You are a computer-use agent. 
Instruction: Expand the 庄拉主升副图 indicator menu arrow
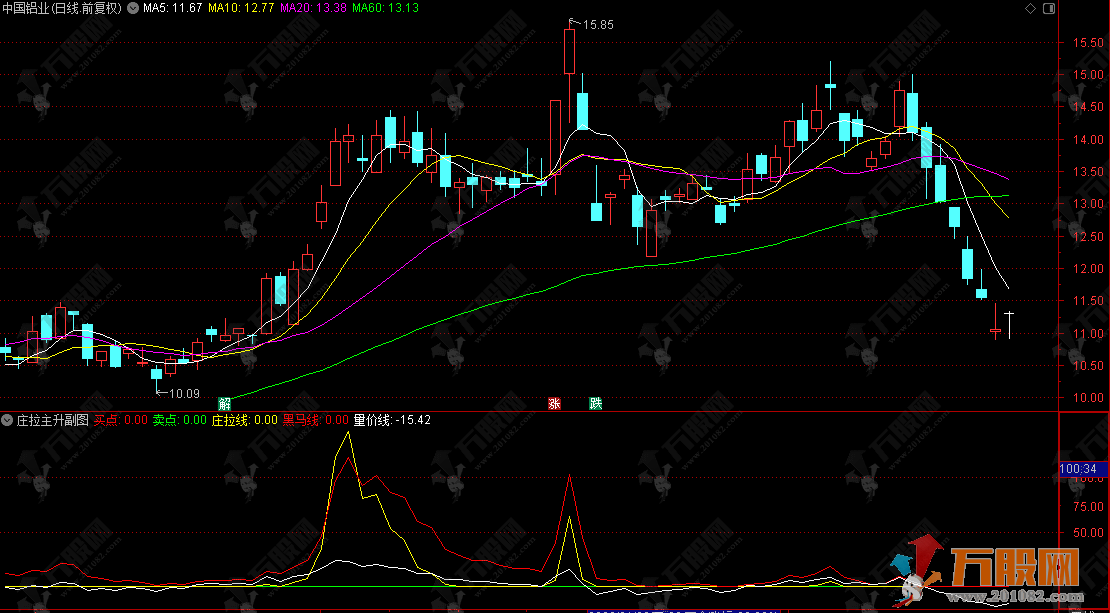click(7, 420)
